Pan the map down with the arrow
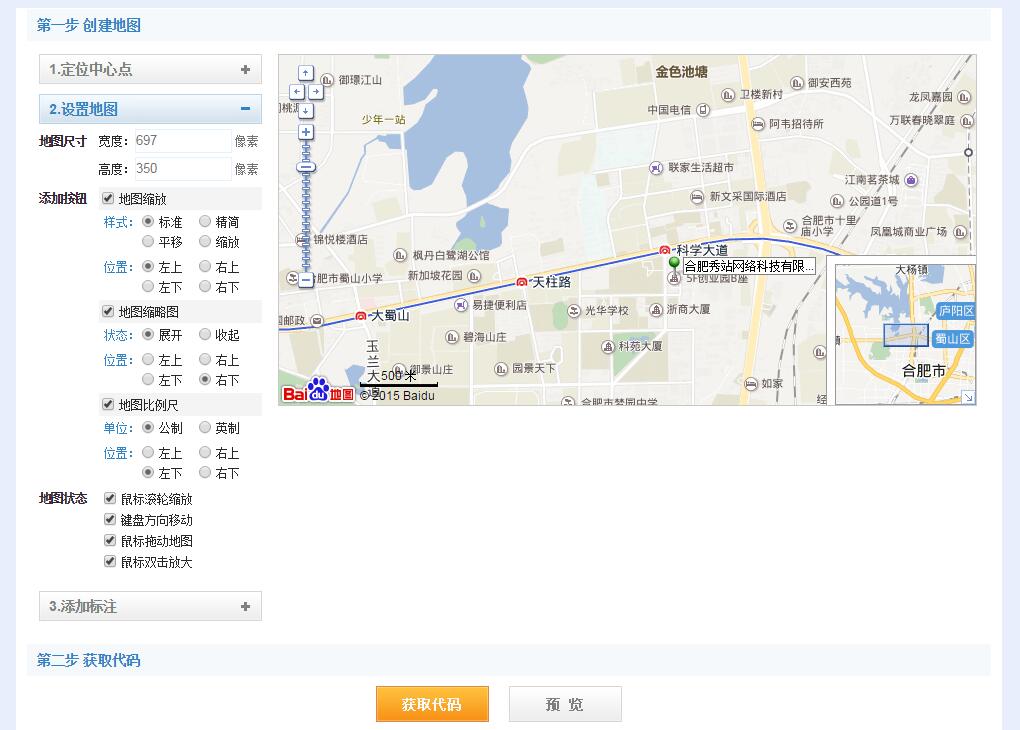The image size is (1020, 730). pyautogui.click(x=306, y=108)
